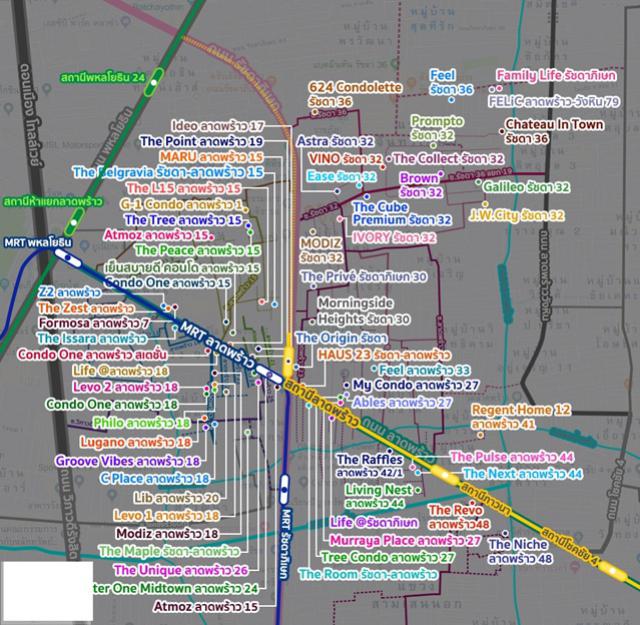
Task: Select 'Feel ลาดพร้าว 33' label
Action: point(424,370)
